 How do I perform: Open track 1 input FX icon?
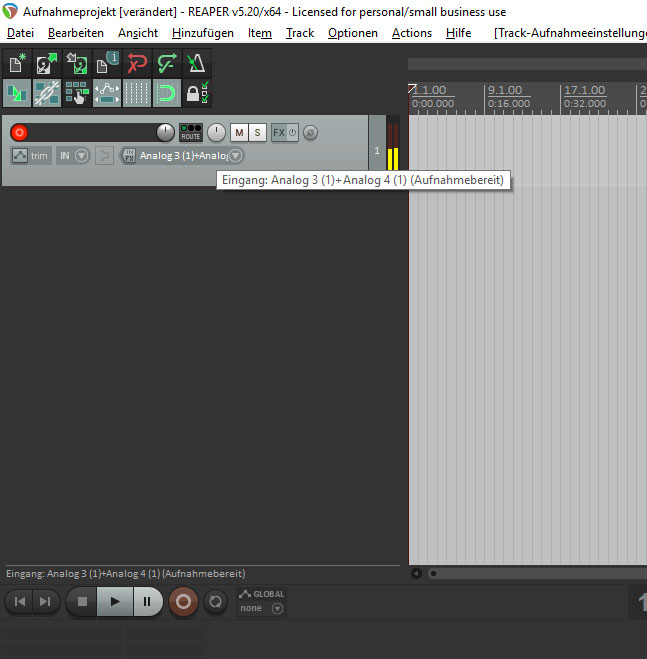click(129, 156)
